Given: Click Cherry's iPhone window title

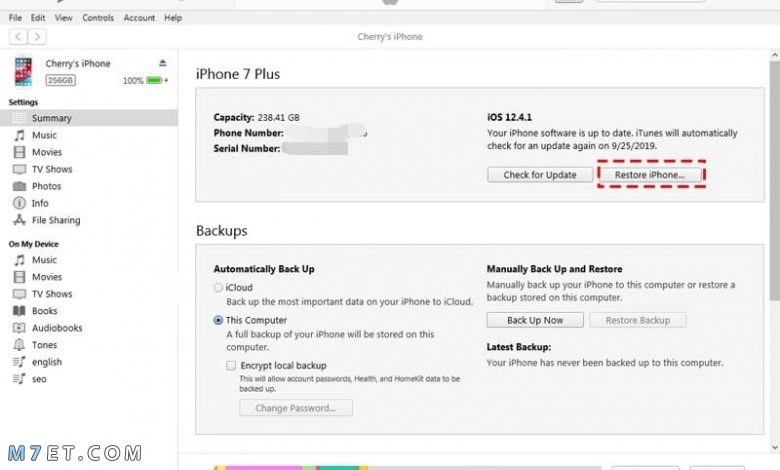Looking at the screenshot, I should tap(390, 37).
